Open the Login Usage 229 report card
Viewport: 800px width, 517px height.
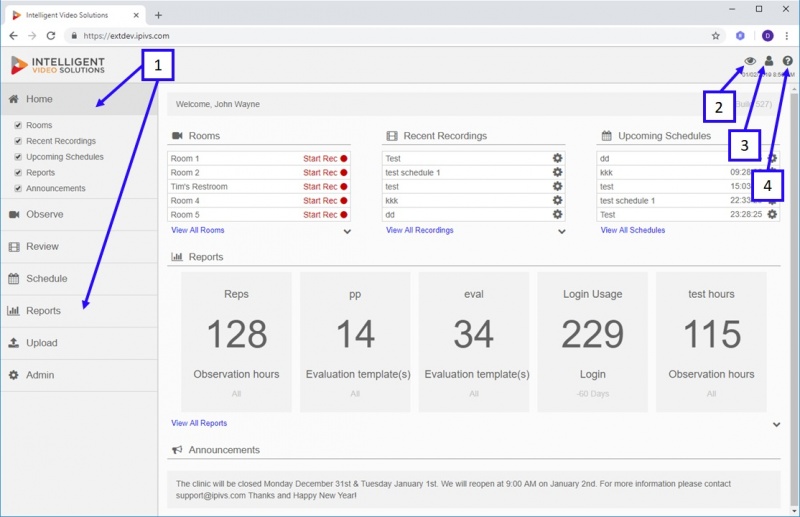592,342
